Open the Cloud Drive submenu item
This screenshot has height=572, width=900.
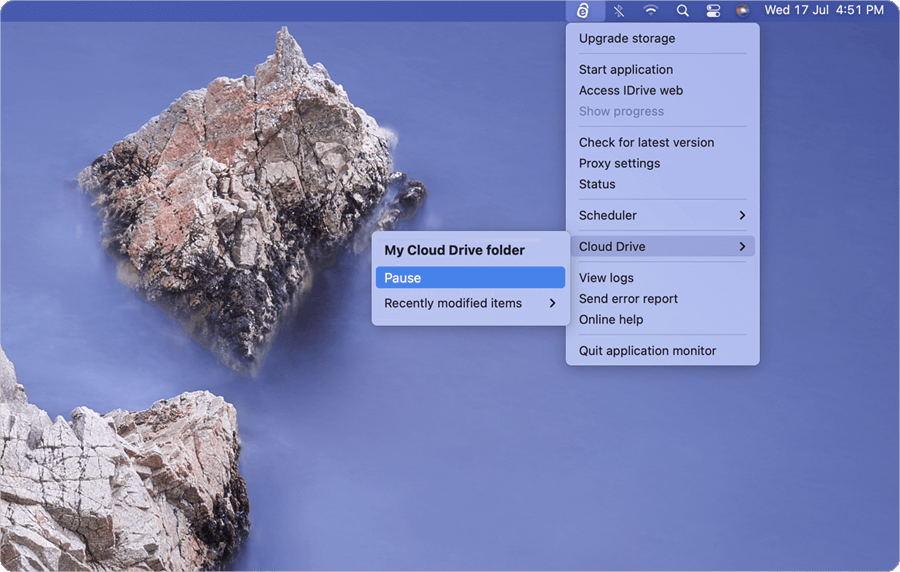[662, 246]
